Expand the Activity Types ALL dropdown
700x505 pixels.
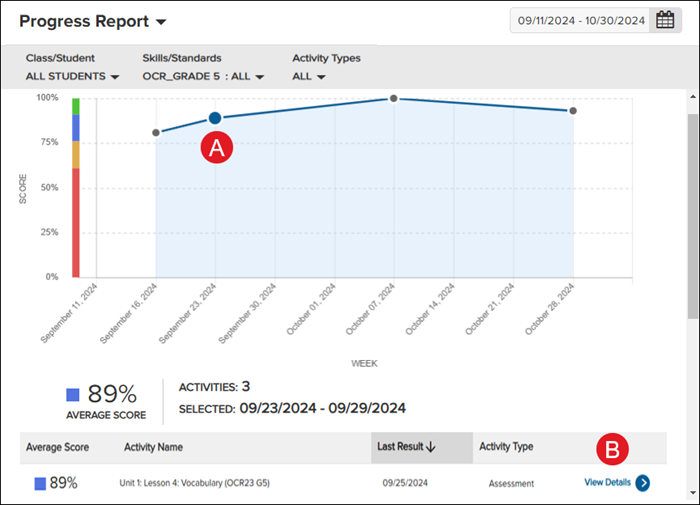coord(309,76)
